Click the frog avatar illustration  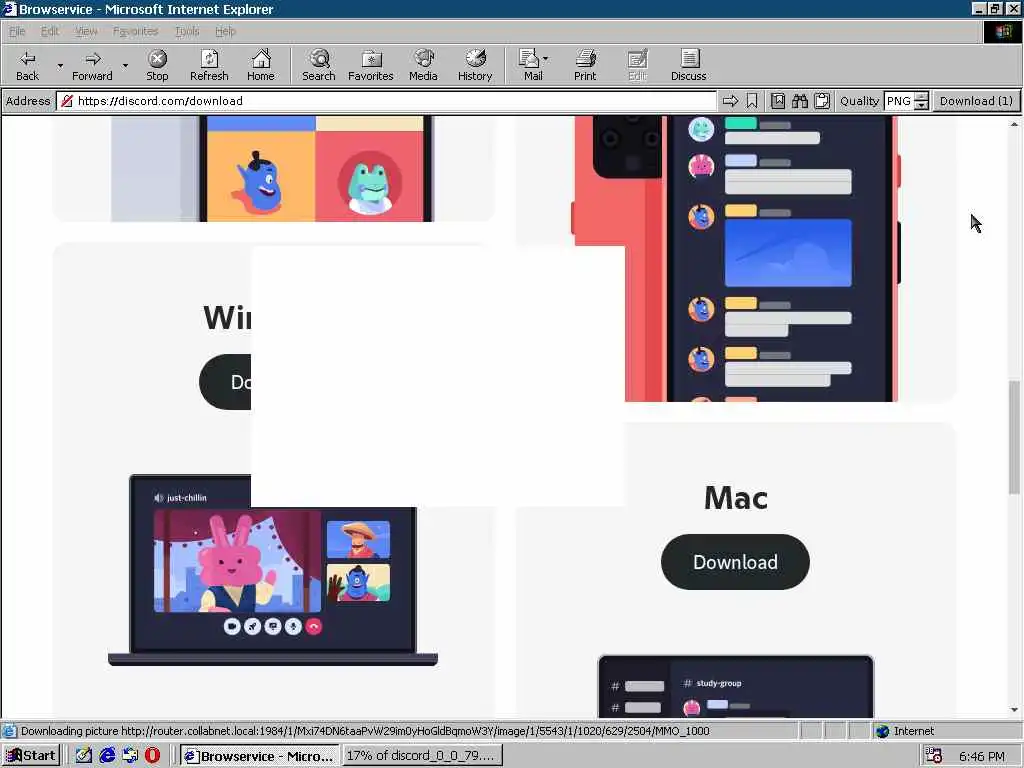370,183
